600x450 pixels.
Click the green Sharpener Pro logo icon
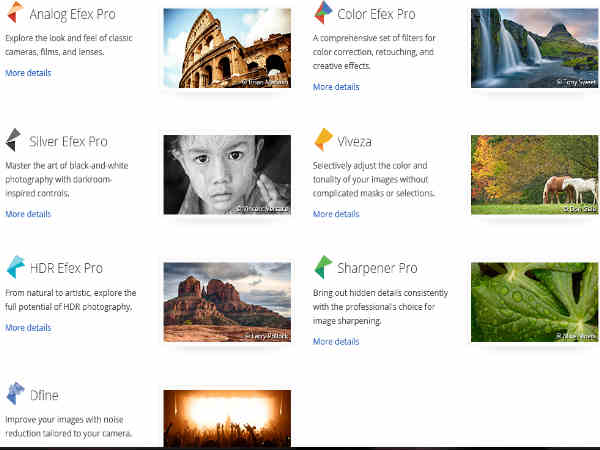(x=323, y=267)
